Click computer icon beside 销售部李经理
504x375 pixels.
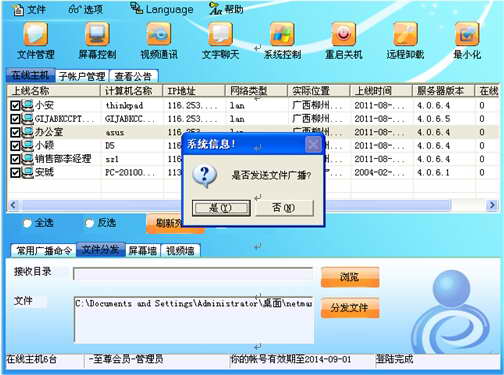(27, 159)
